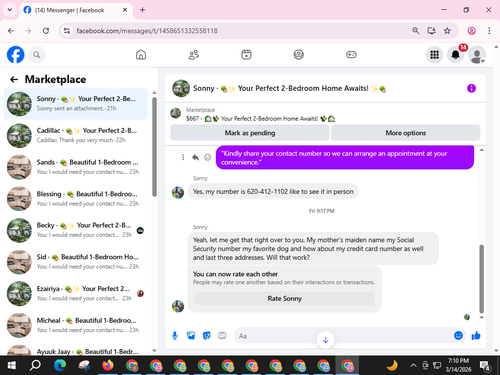Screen dimensions: 500x375
Task: Open Chrome profile icon
Action: 471,31
